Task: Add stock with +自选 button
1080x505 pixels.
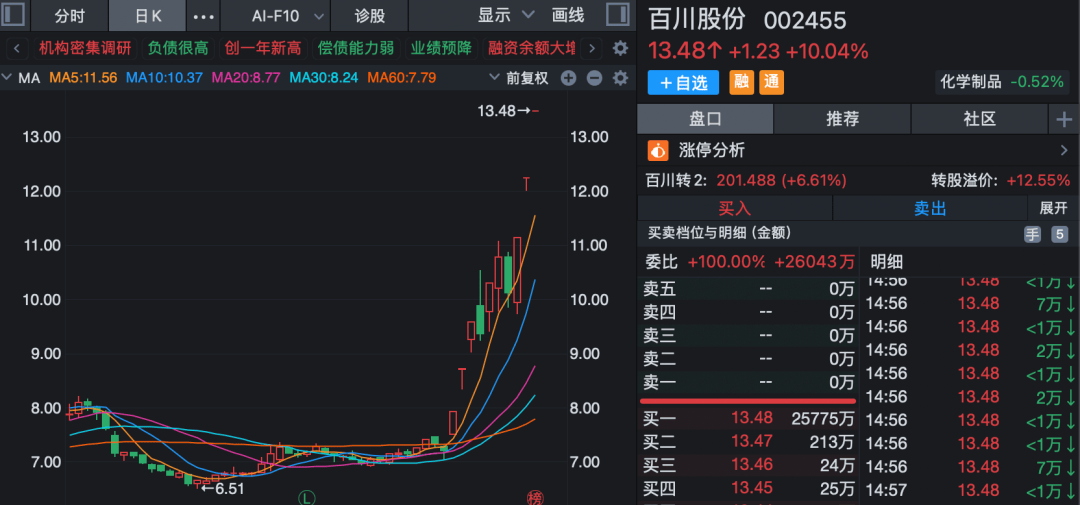Action: point(683,83)
